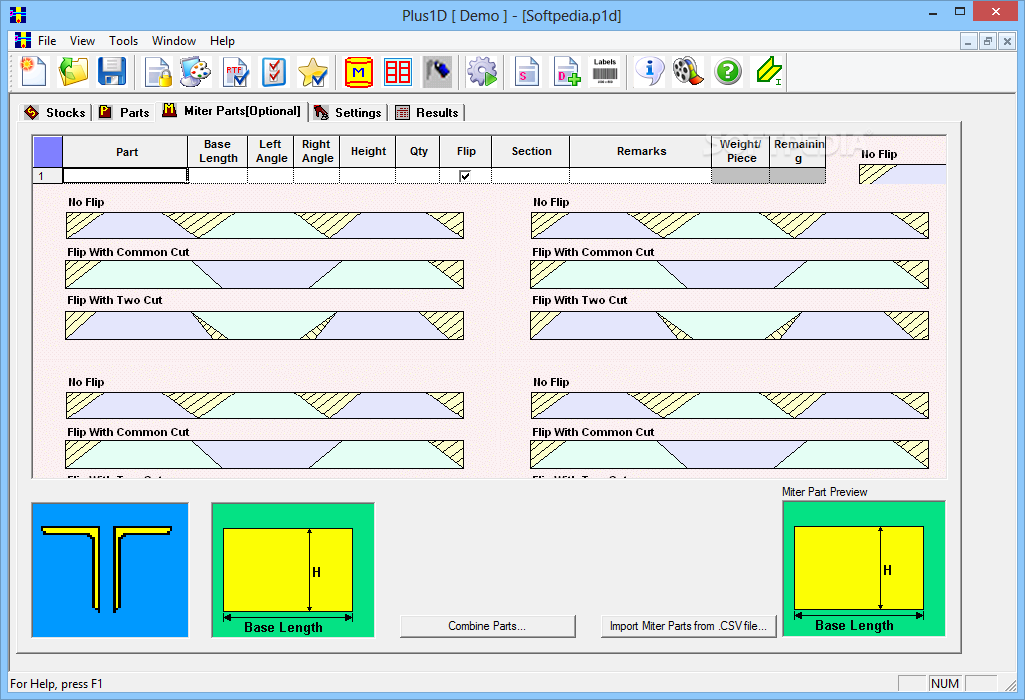Open the View menu
1025x700 pixels.
(x=82, y=41)
